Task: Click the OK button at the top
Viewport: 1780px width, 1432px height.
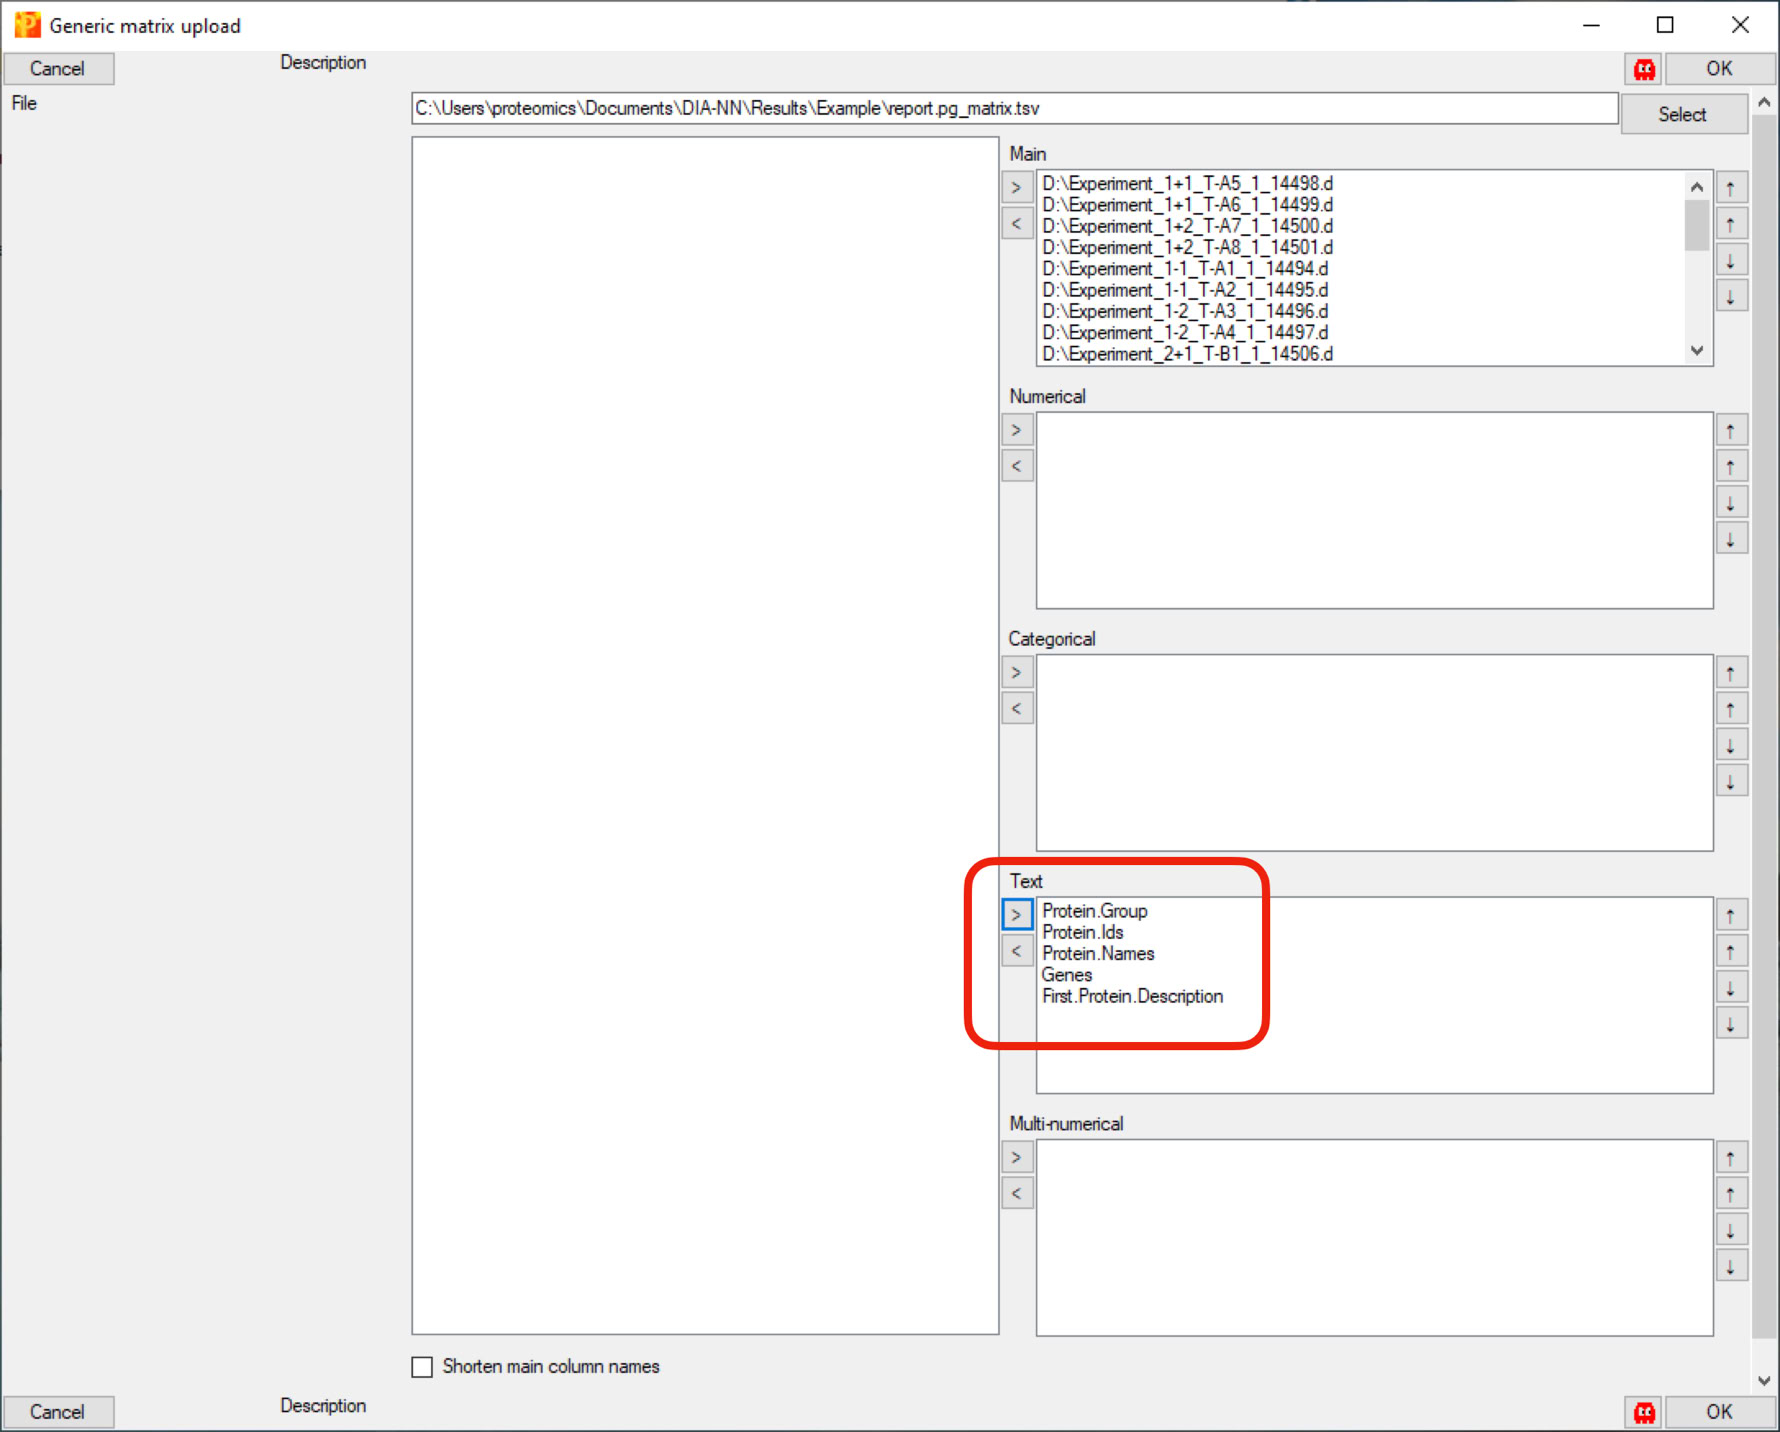Action: 1719,69
